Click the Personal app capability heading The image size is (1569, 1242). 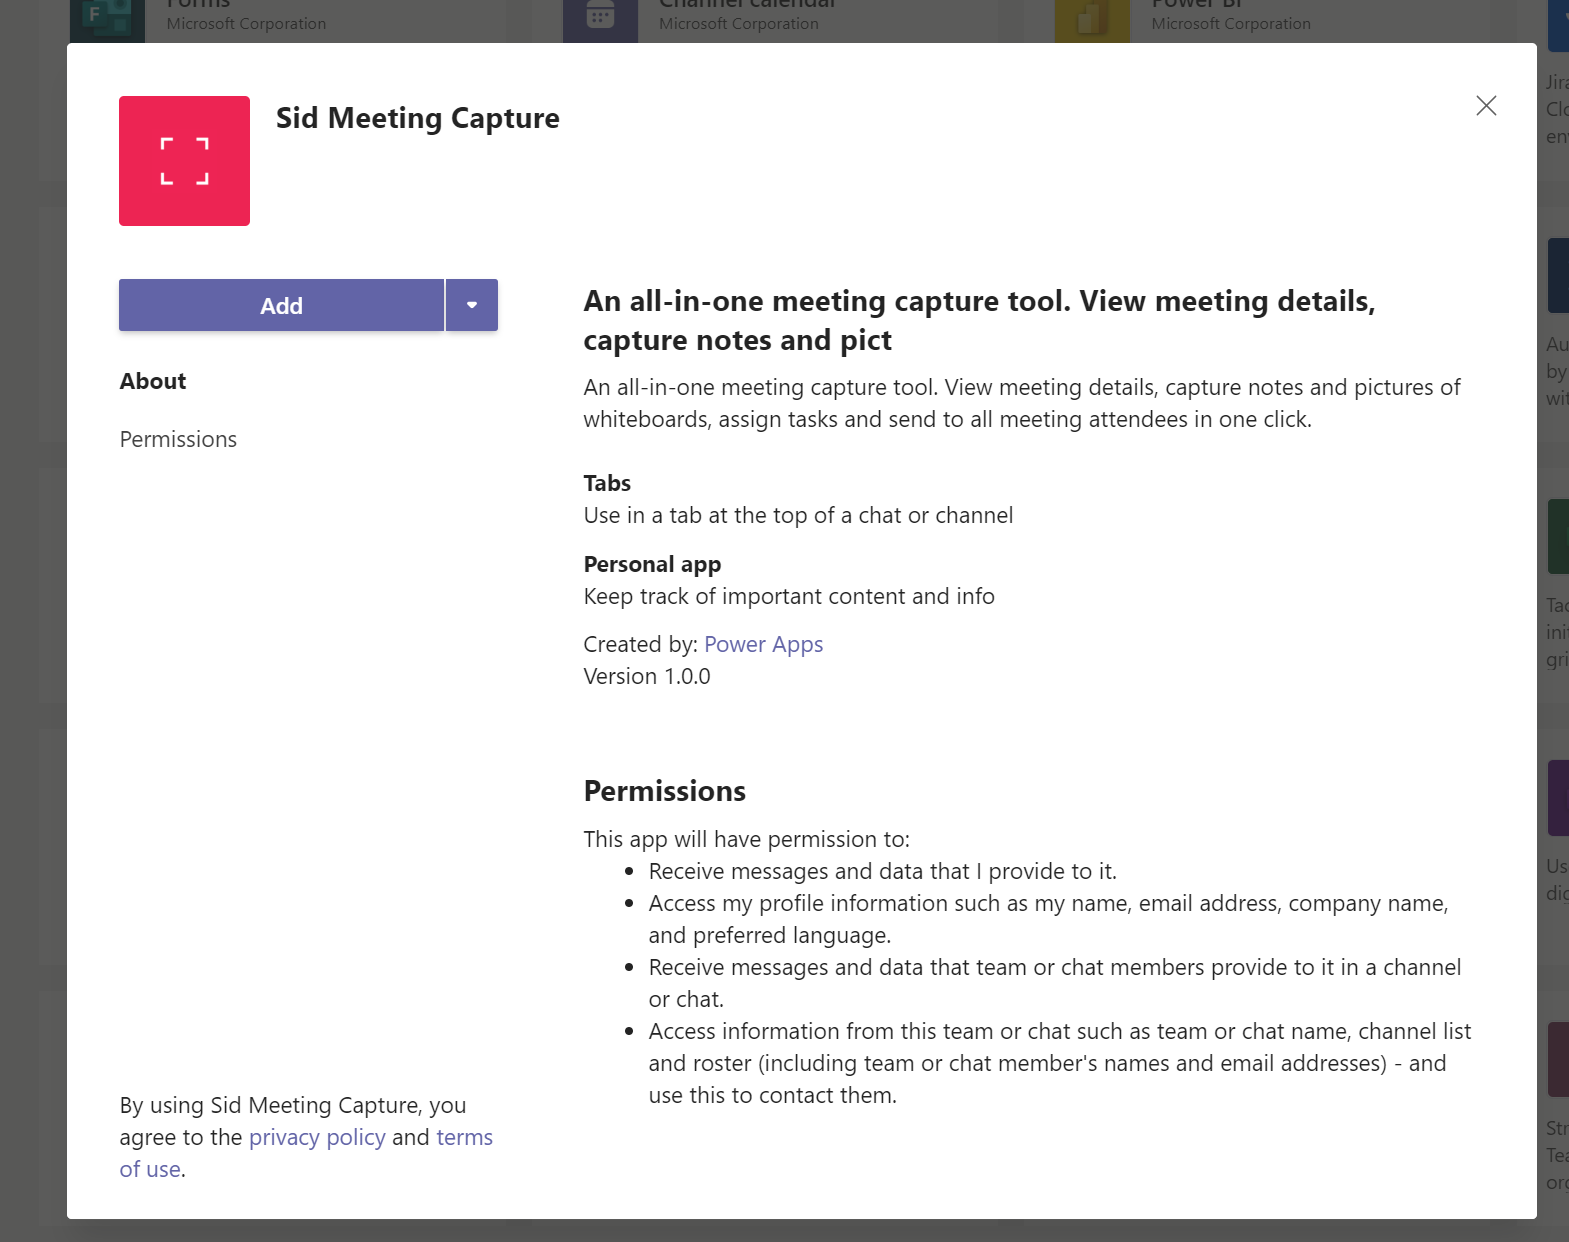coord(652,564)
